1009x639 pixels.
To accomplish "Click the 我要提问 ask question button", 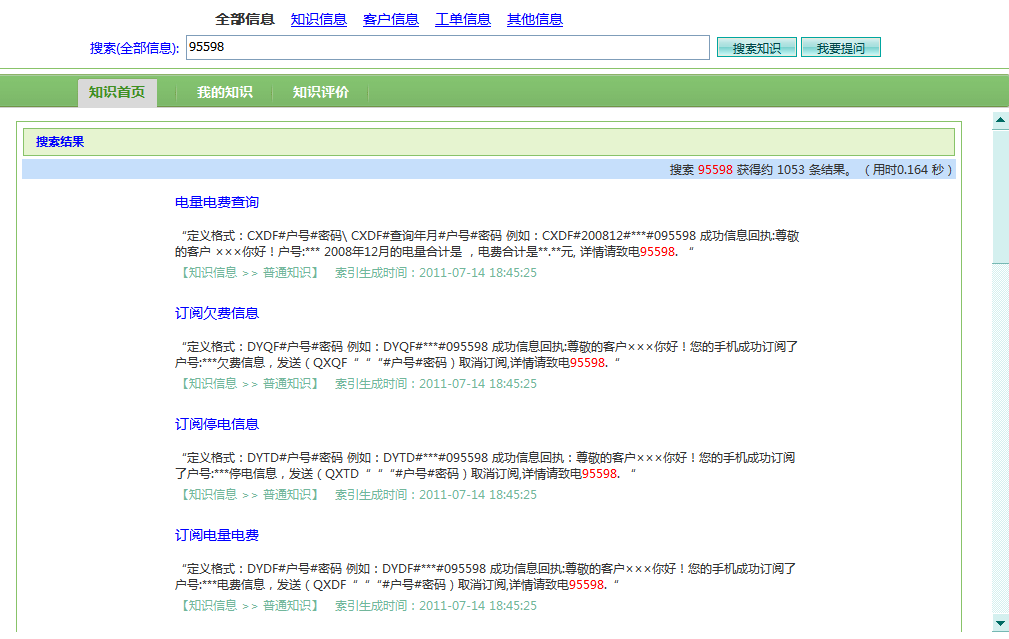I will click(x=840, y=48).
